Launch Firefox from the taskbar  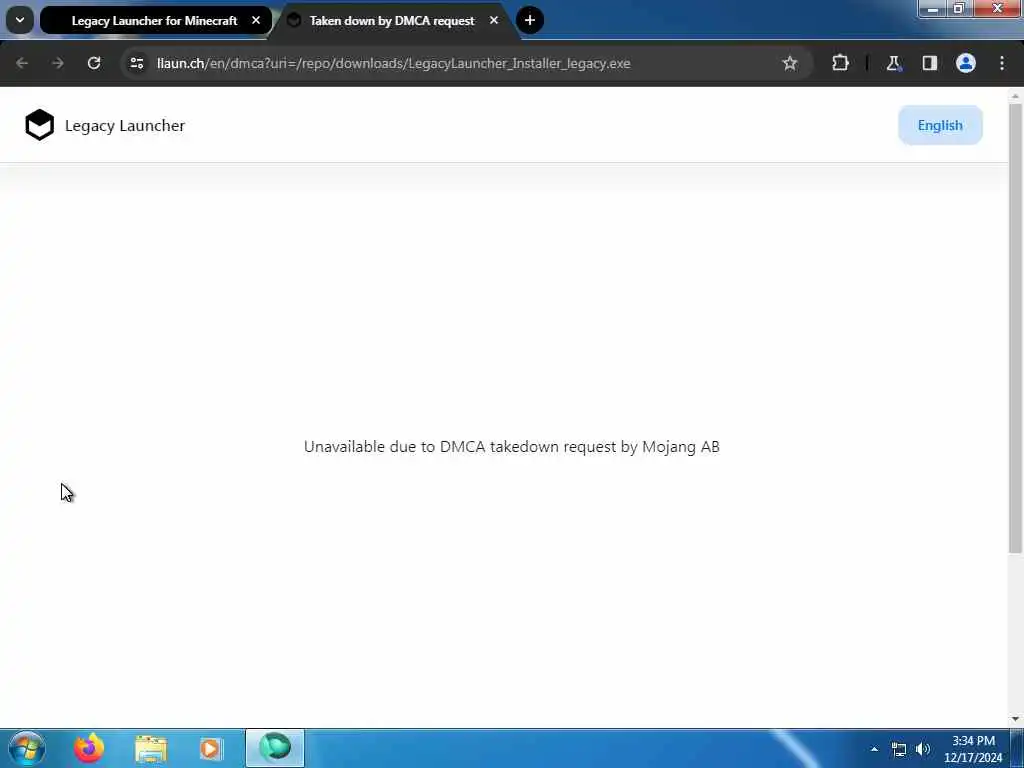coord(89,748)
